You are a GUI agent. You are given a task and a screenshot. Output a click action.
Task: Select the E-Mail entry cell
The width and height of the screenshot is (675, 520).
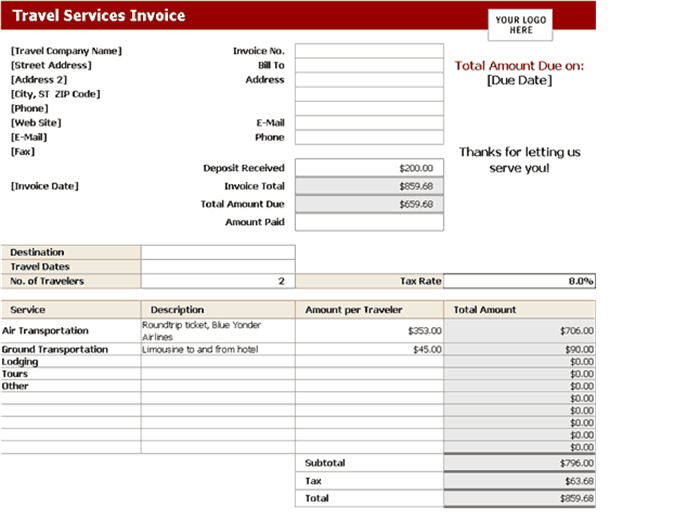point(369,124)
